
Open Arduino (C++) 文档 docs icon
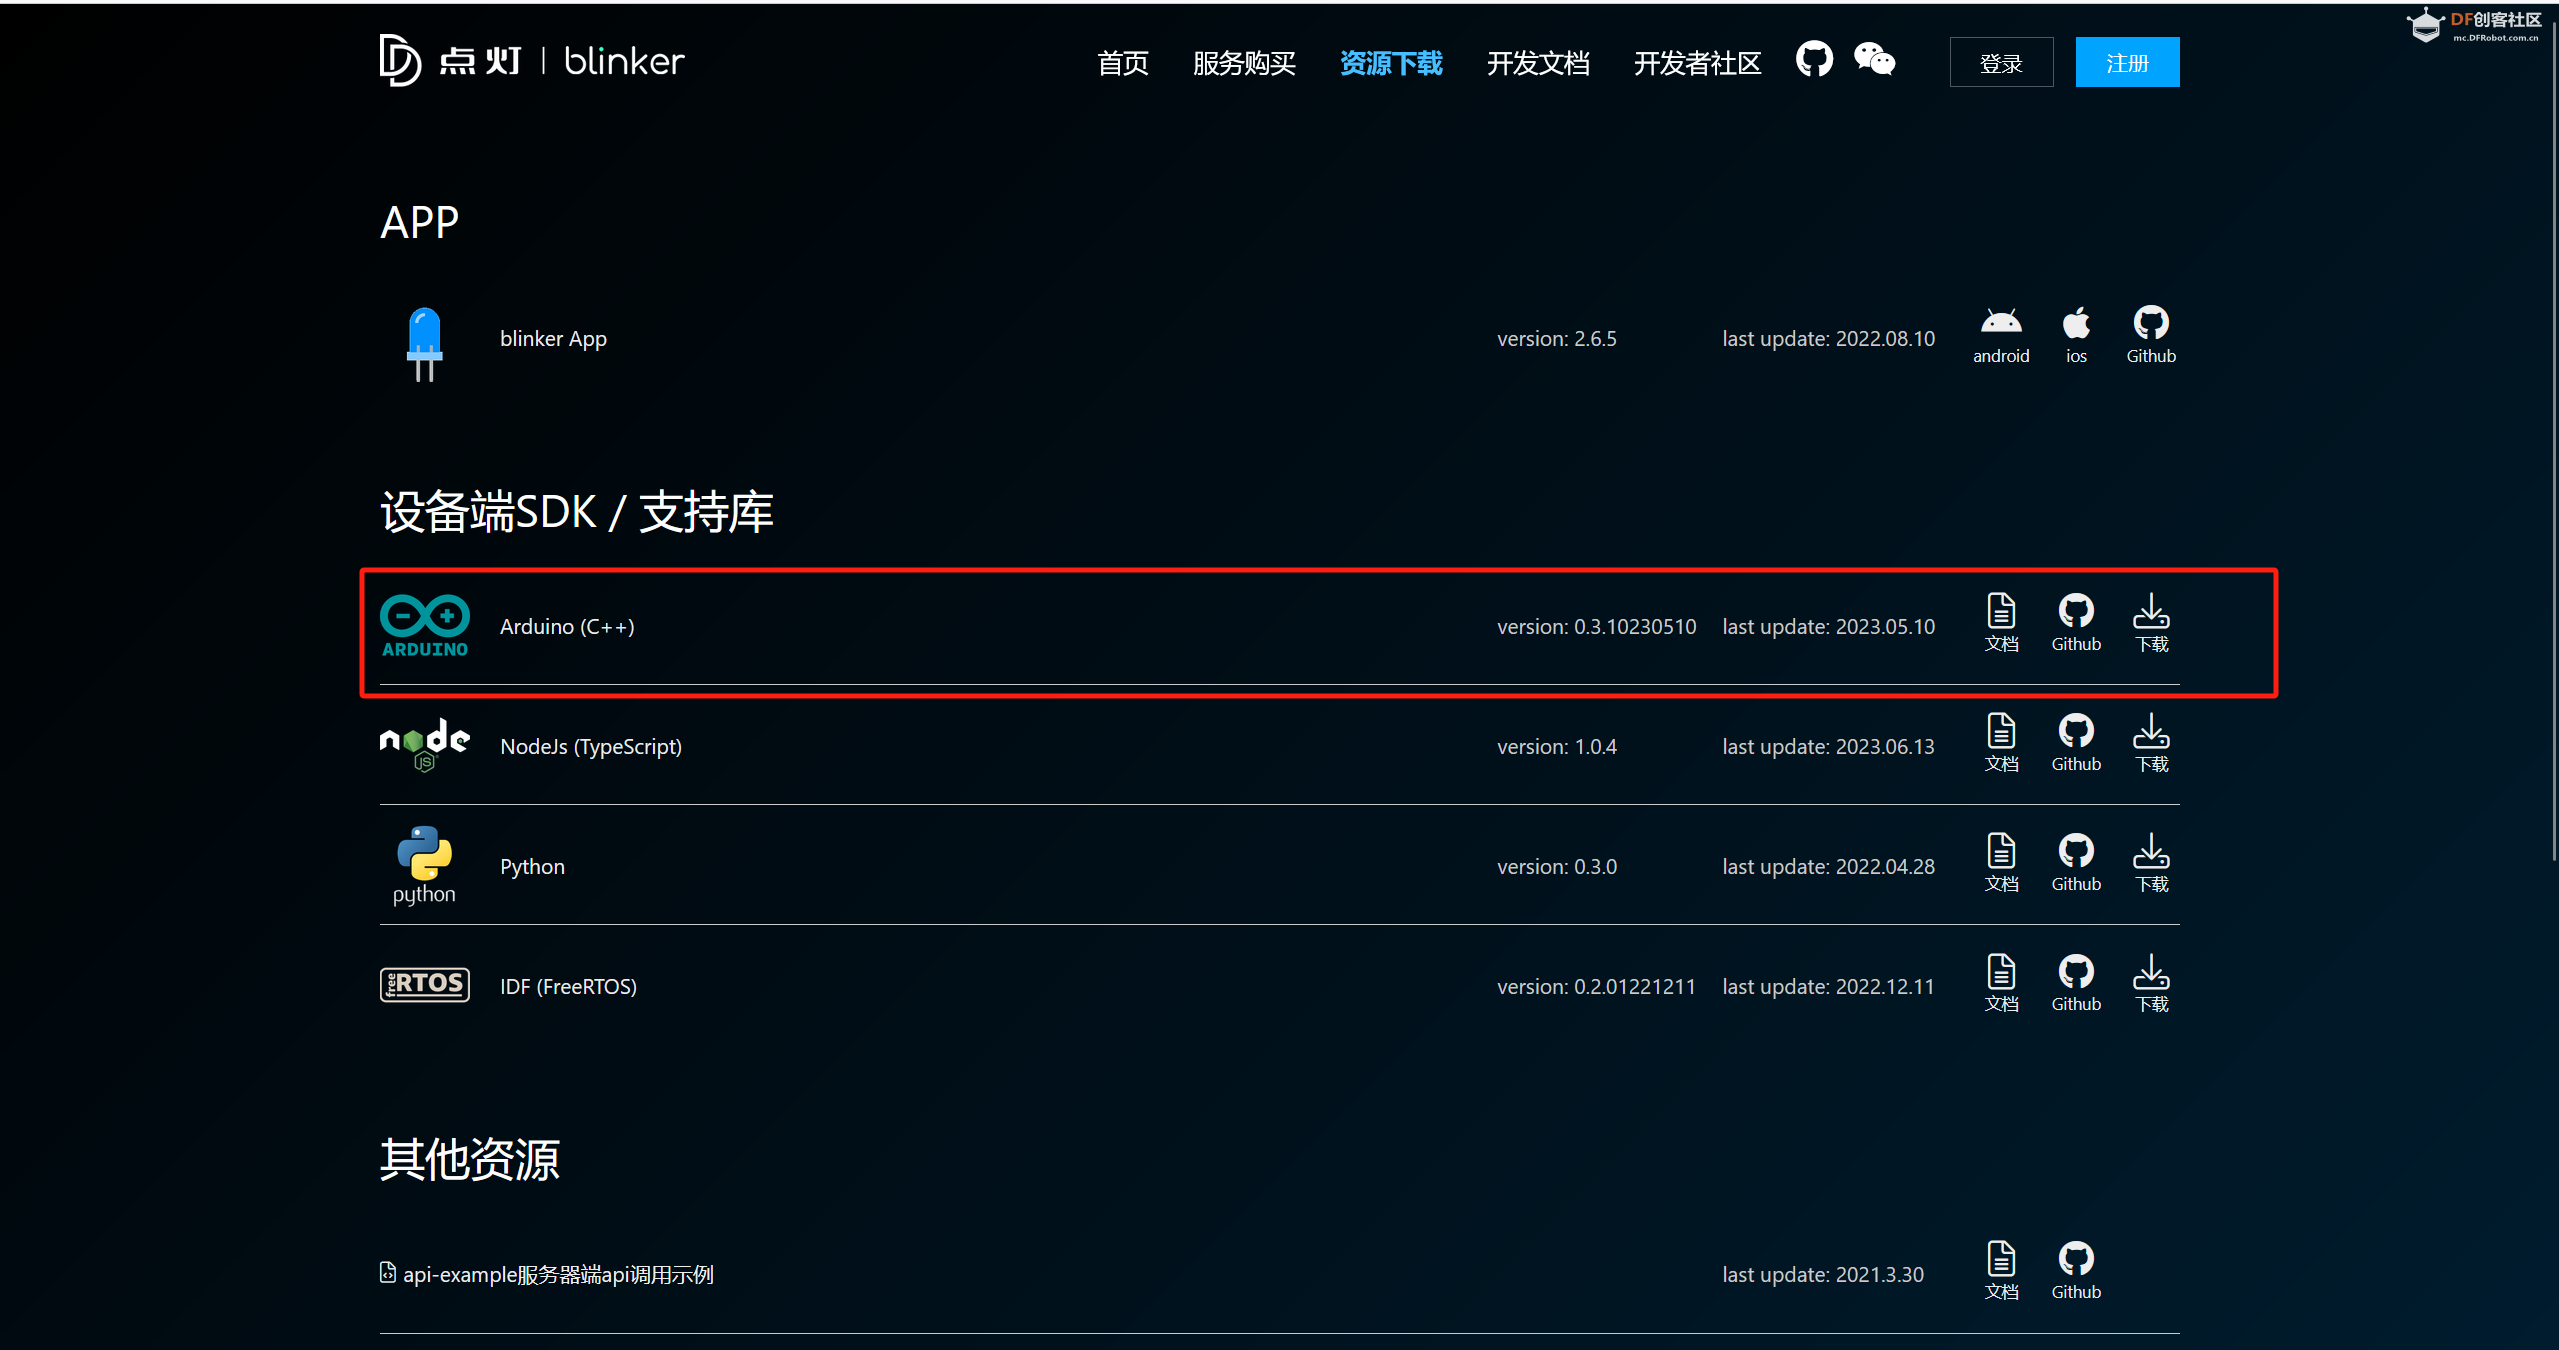[x=2001, y=624]
